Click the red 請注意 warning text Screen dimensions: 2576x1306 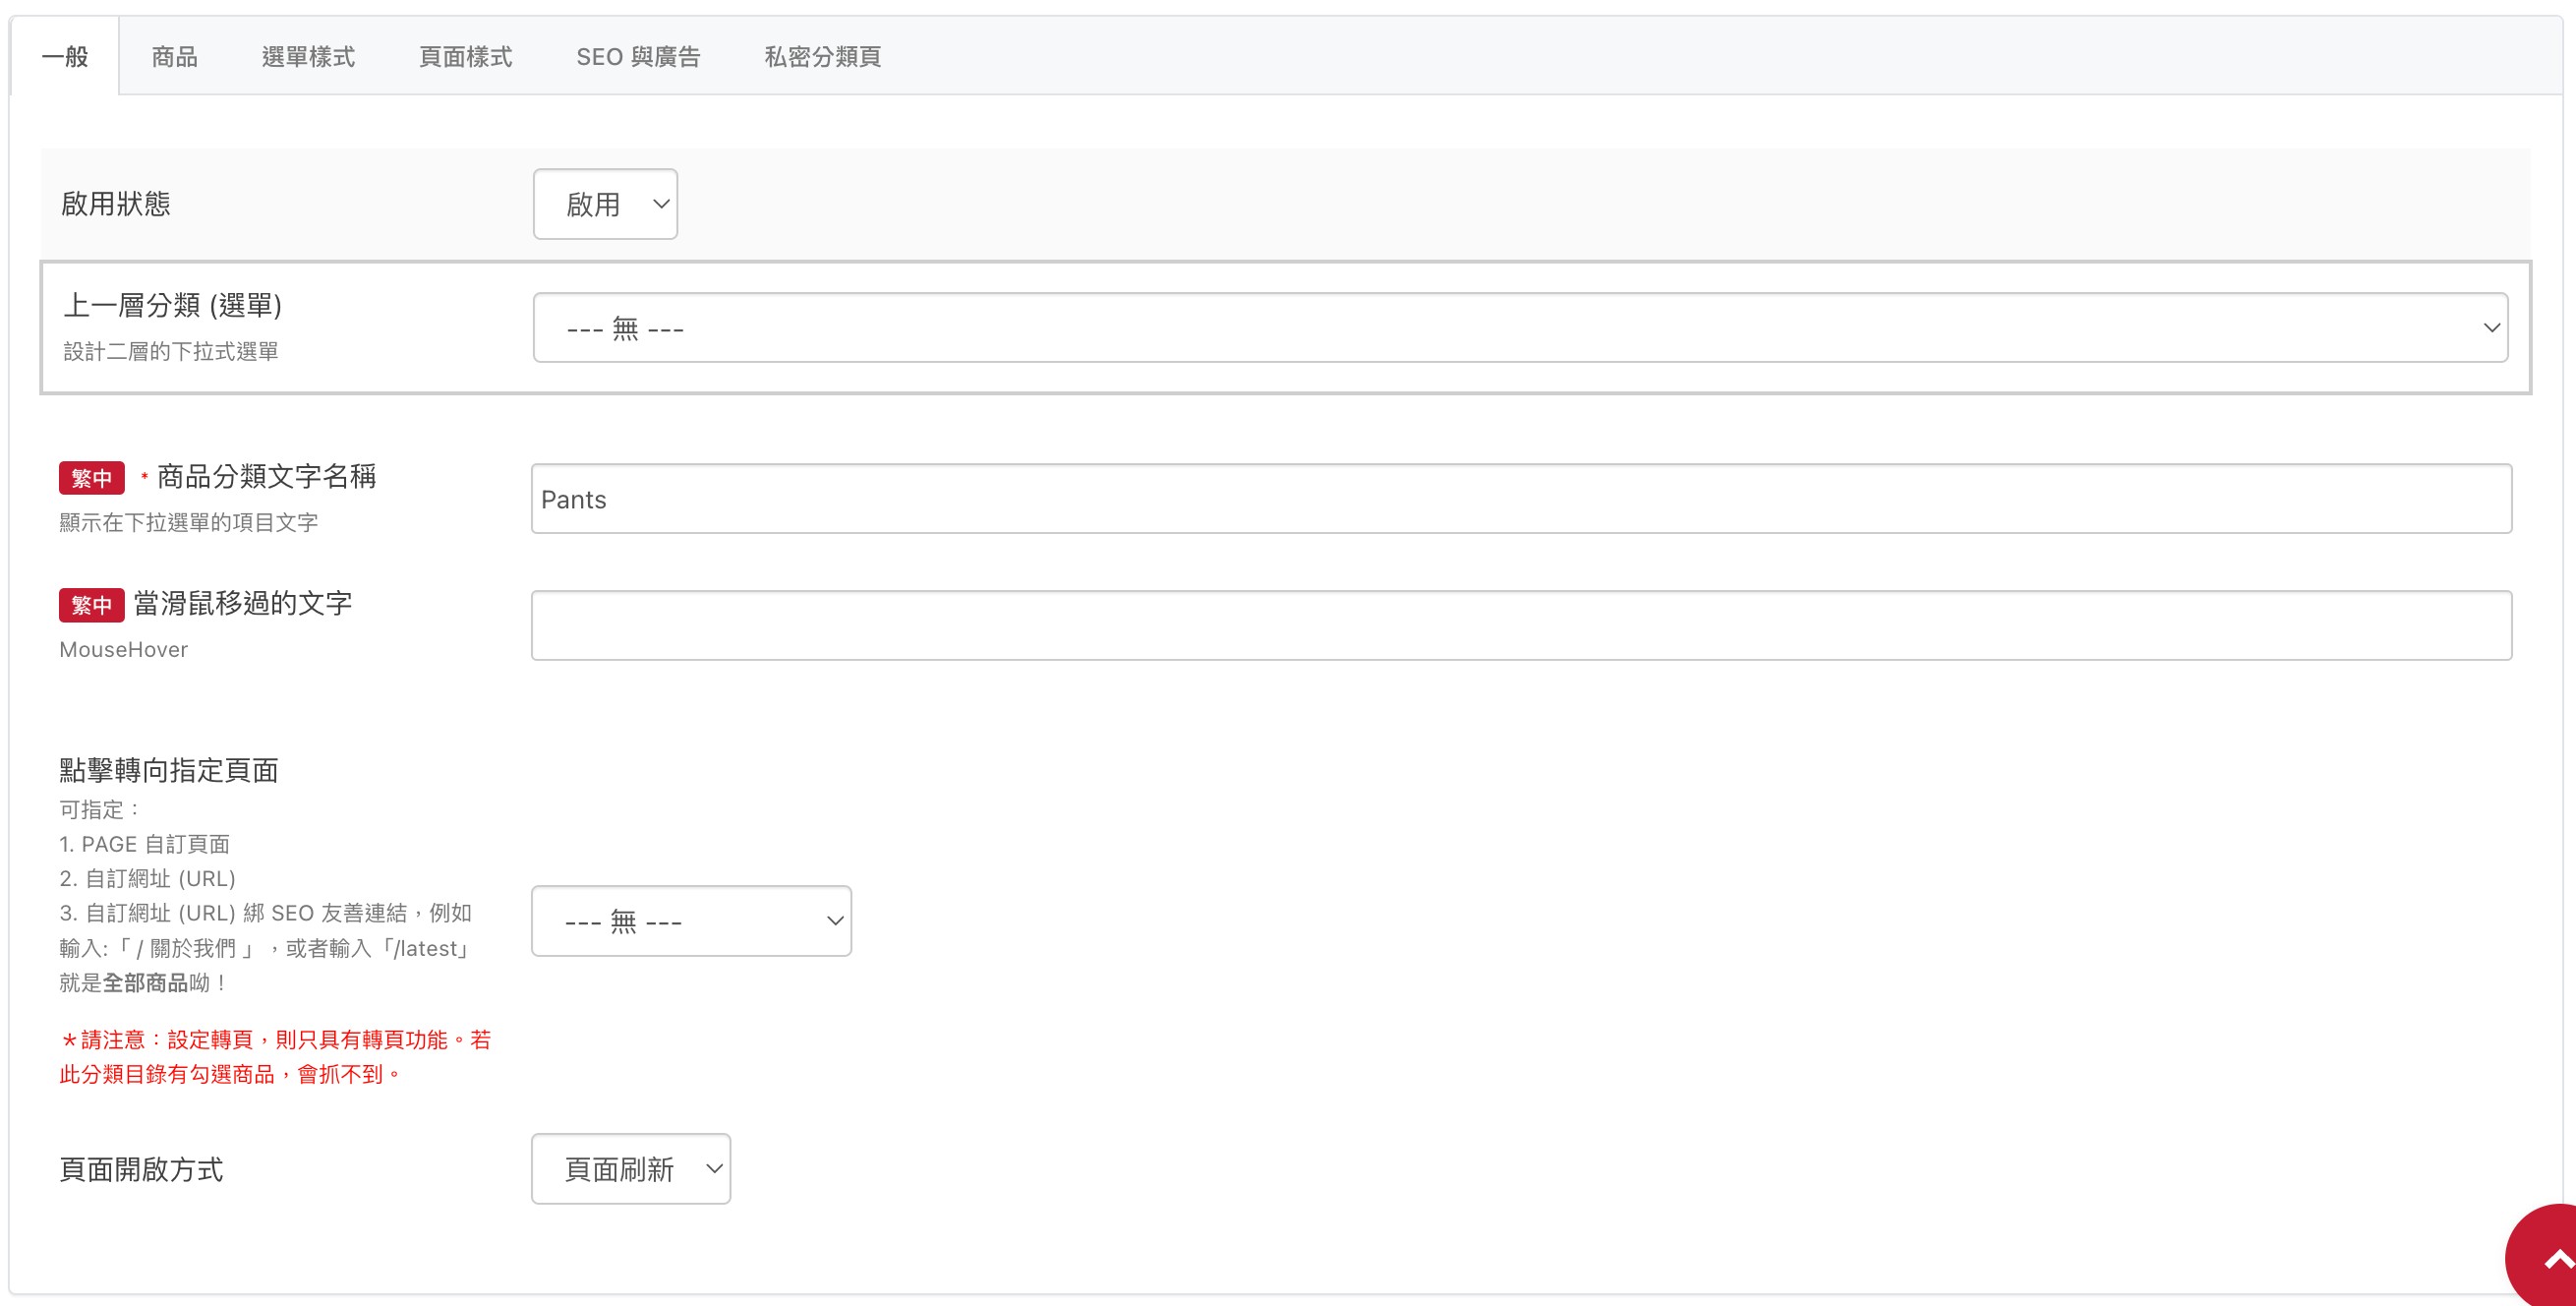276,1057
